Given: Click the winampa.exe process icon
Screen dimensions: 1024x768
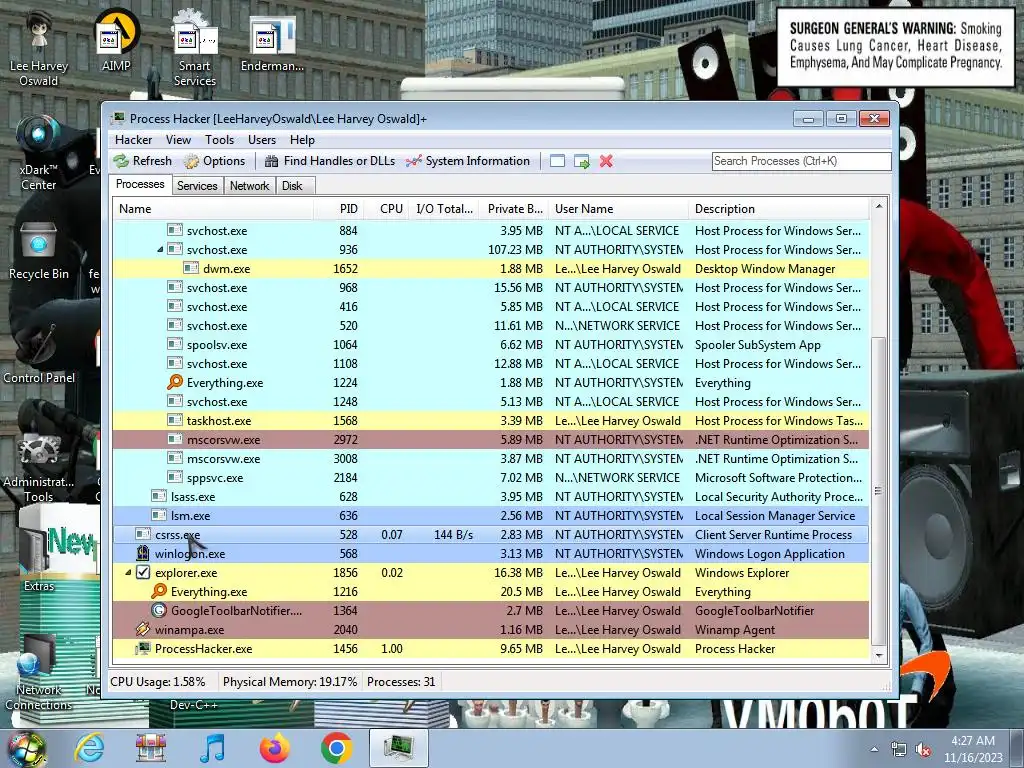Looking at the screenshot, I should 143,629.
